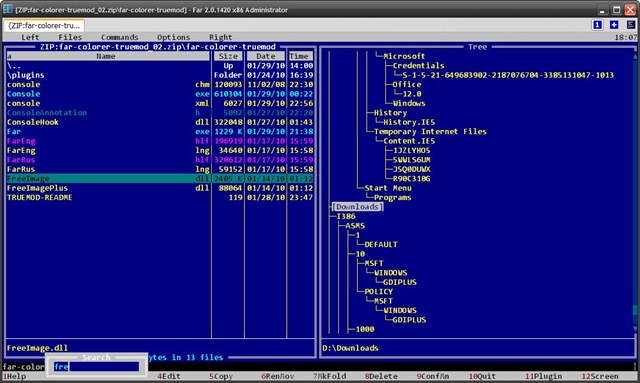640x383 pixels.
Task: Select the \plugins folder row
Action: (160, 75)
